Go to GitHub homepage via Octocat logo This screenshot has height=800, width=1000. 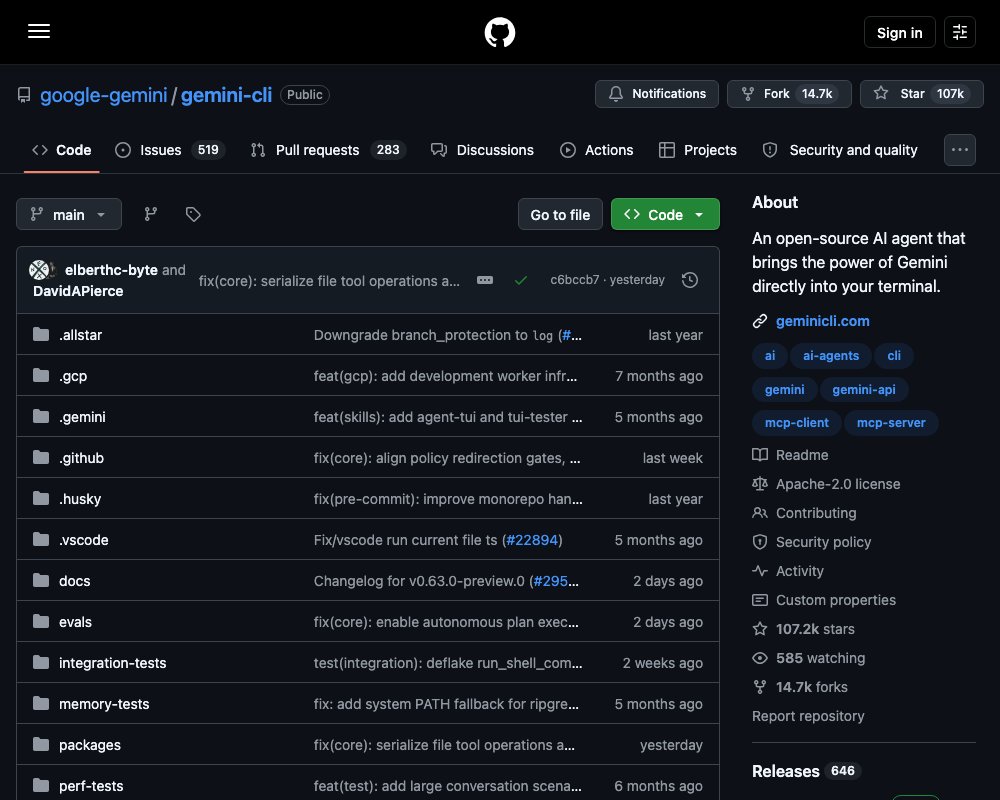coord(499,32)
